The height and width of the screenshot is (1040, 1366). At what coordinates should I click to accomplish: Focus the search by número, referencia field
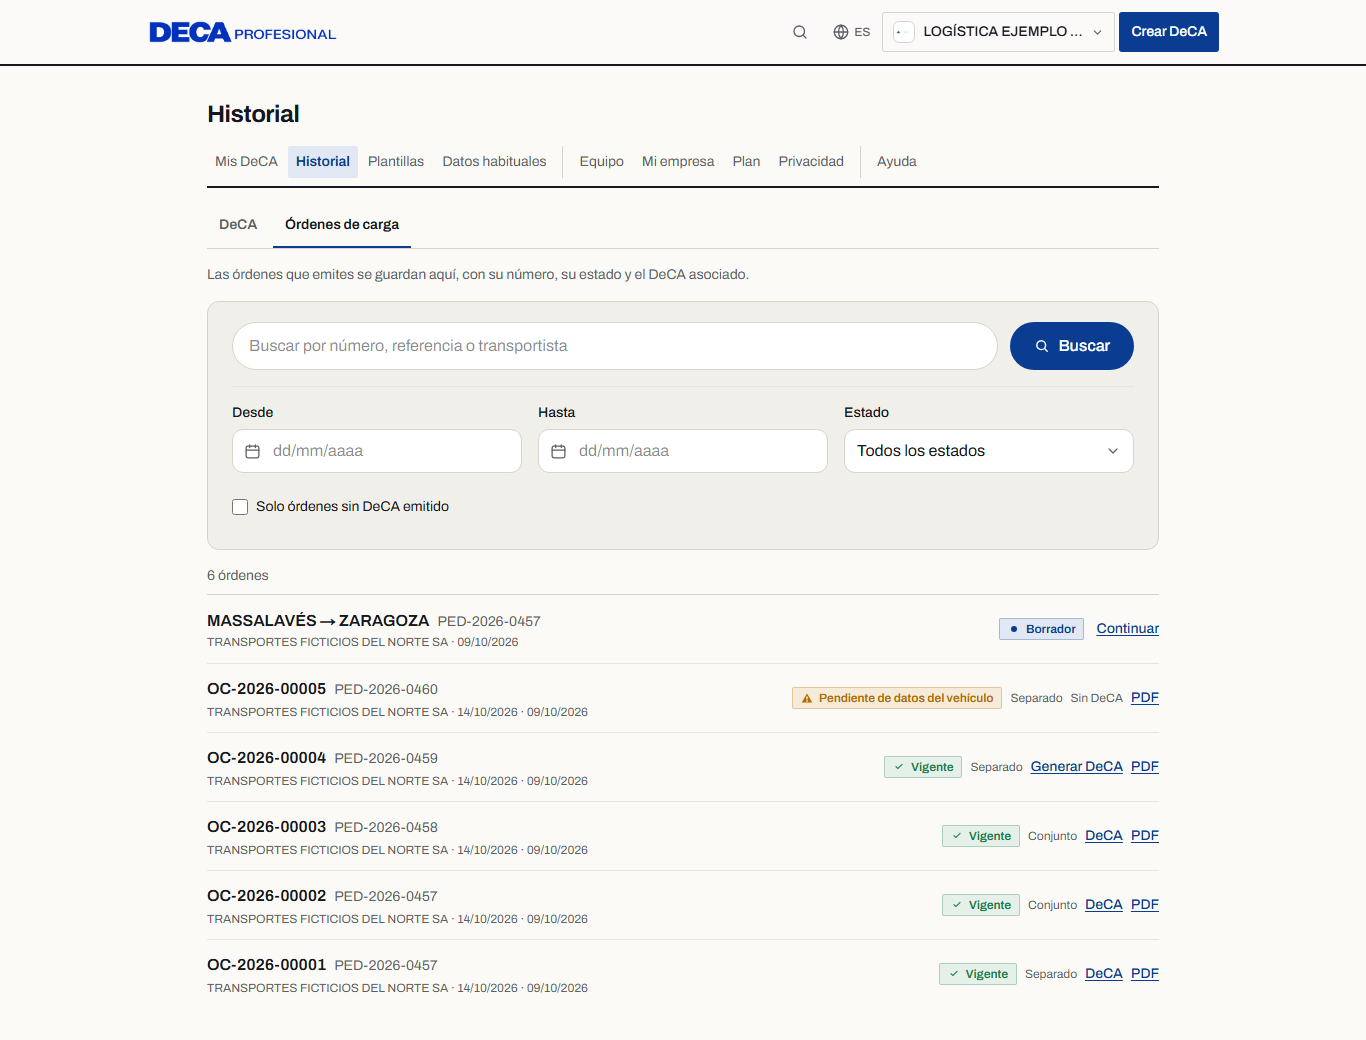click(615, 346)
